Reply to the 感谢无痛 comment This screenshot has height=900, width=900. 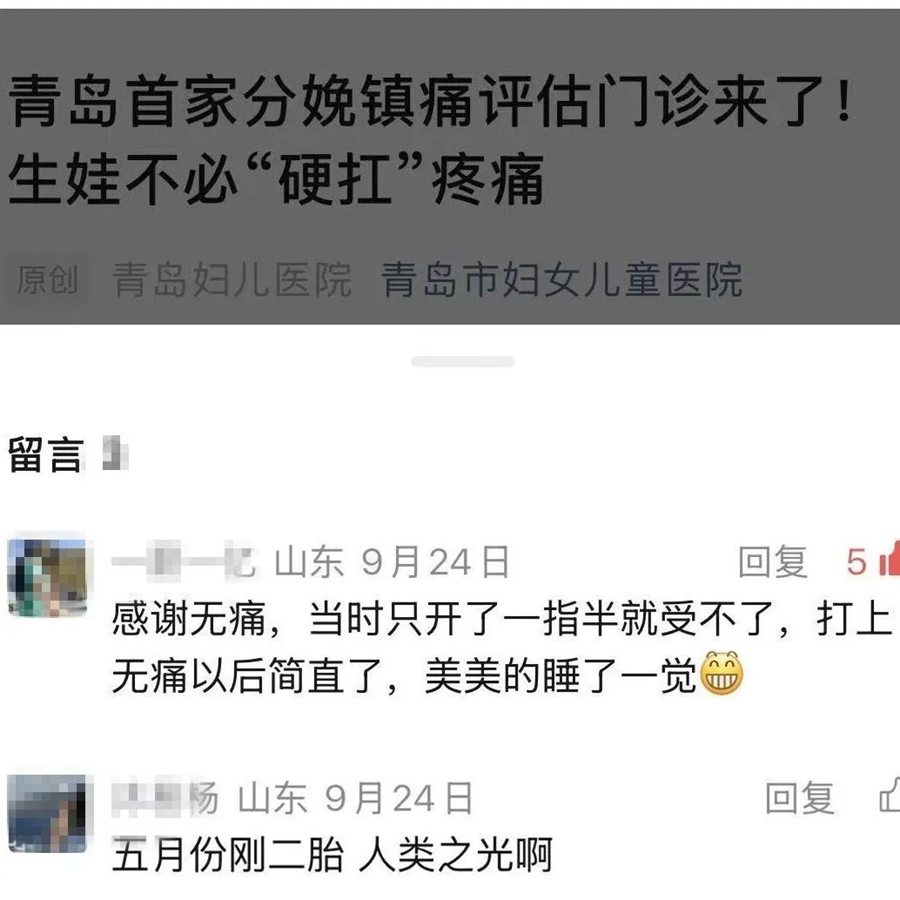point(773,561)
